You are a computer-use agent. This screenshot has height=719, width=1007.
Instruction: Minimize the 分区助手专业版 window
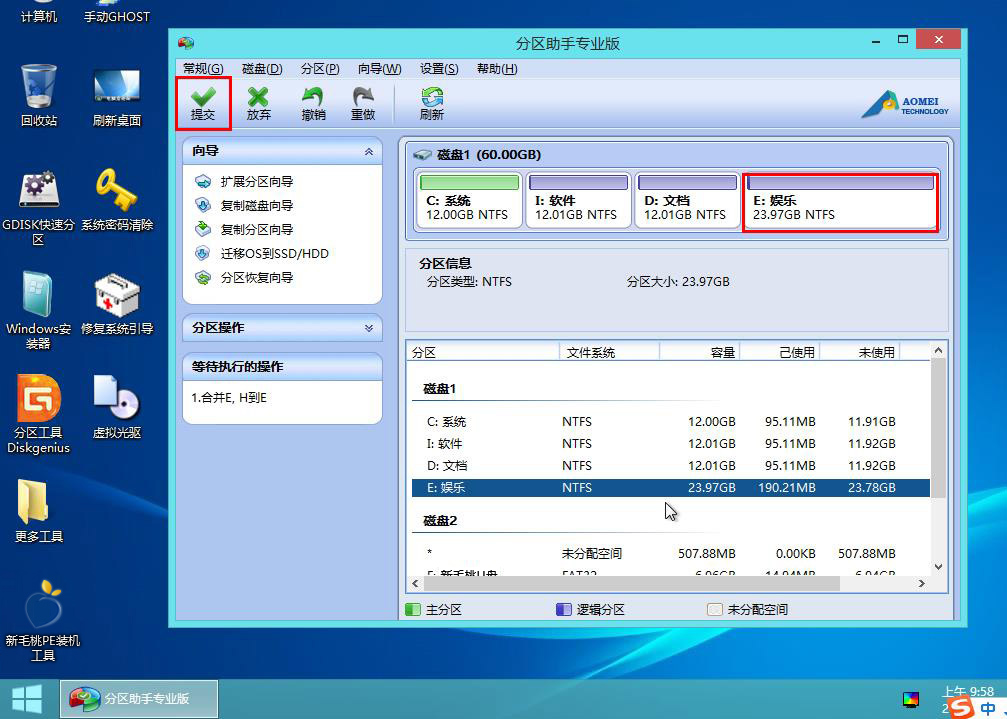pyautogui.click(x=876, y=41)
